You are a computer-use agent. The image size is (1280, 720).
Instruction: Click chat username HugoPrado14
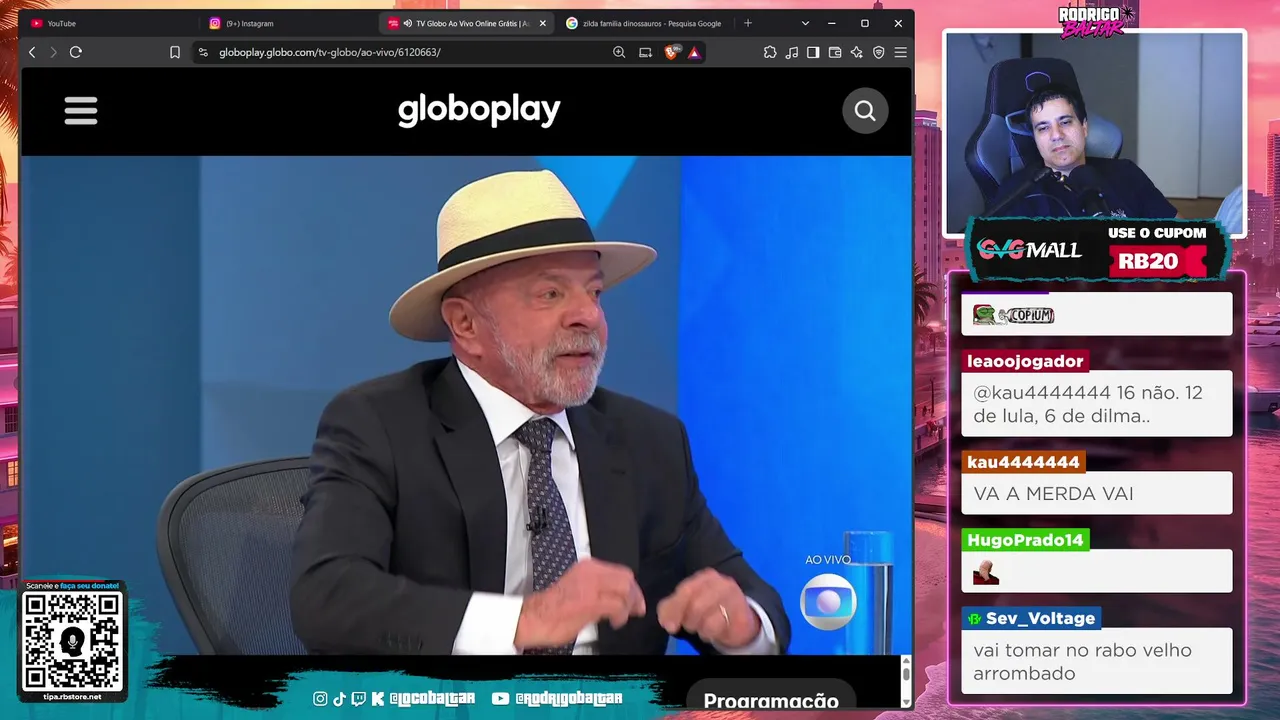(x=1025, y=540)
